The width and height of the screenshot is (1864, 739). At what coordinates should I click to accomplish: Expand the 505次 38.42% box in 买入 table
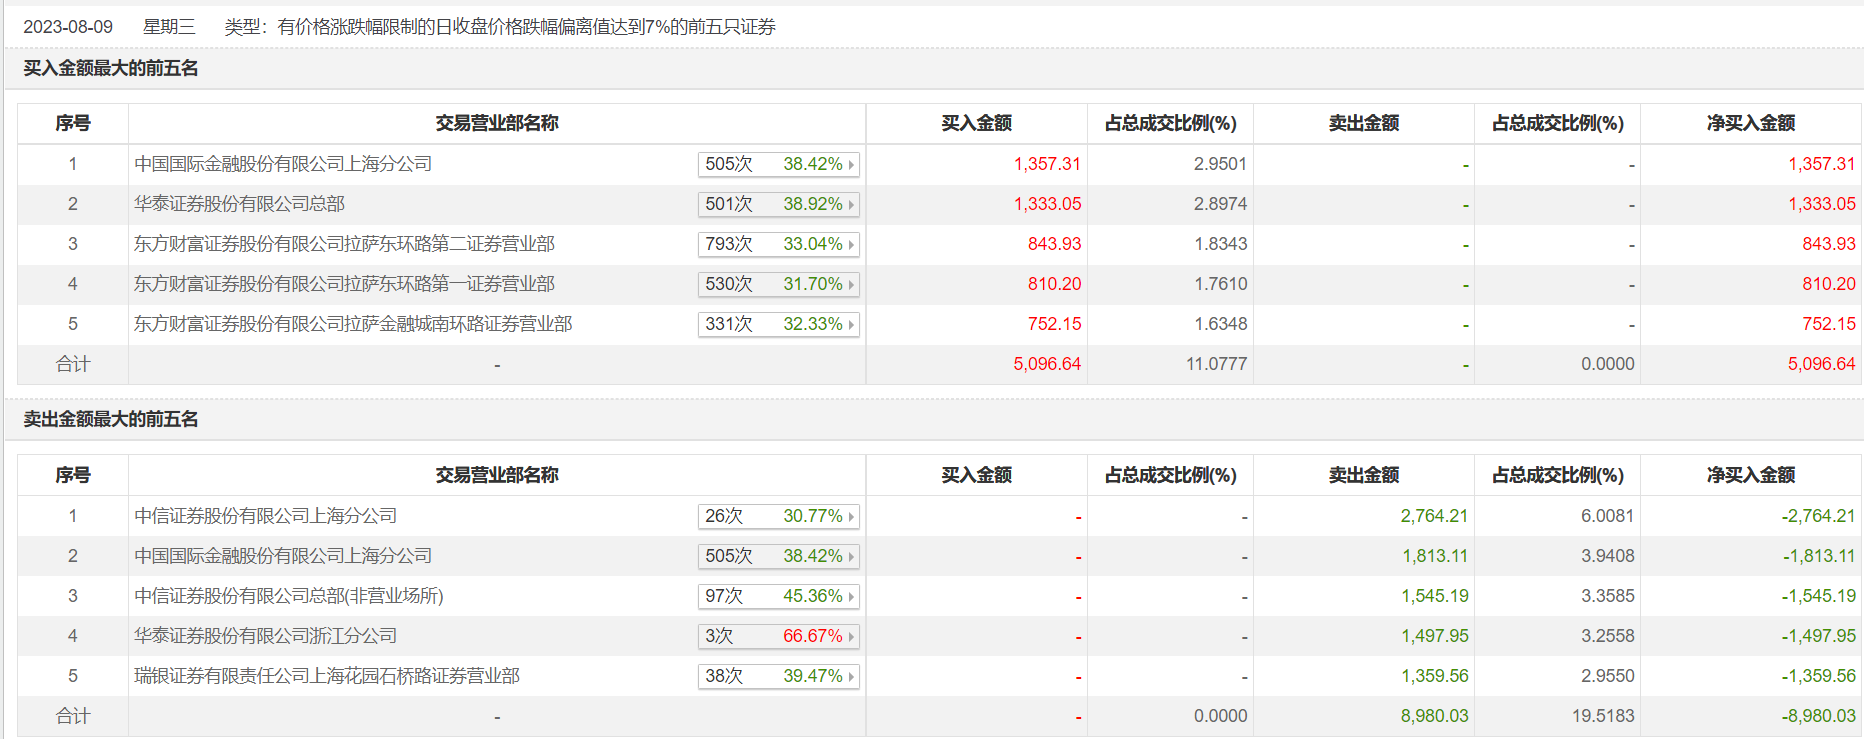779,164
